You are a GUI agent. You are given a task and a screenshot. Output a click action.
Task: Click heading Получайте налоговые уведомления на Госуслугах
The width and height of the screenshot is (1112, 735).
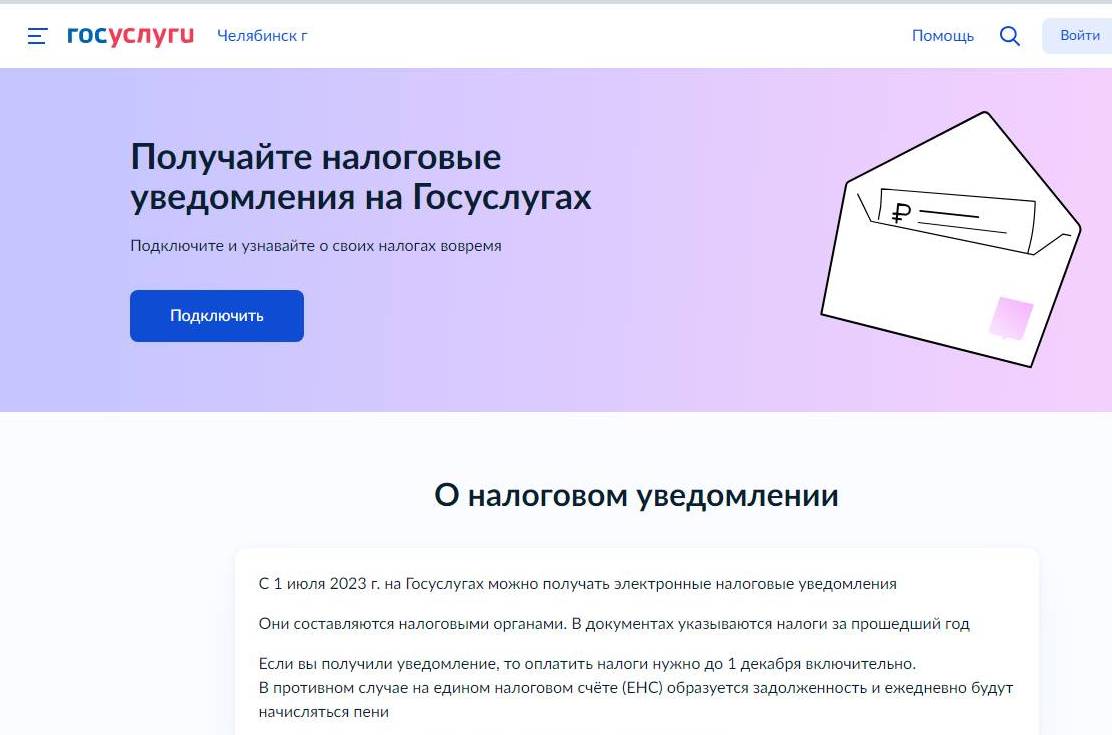point(360,177)
